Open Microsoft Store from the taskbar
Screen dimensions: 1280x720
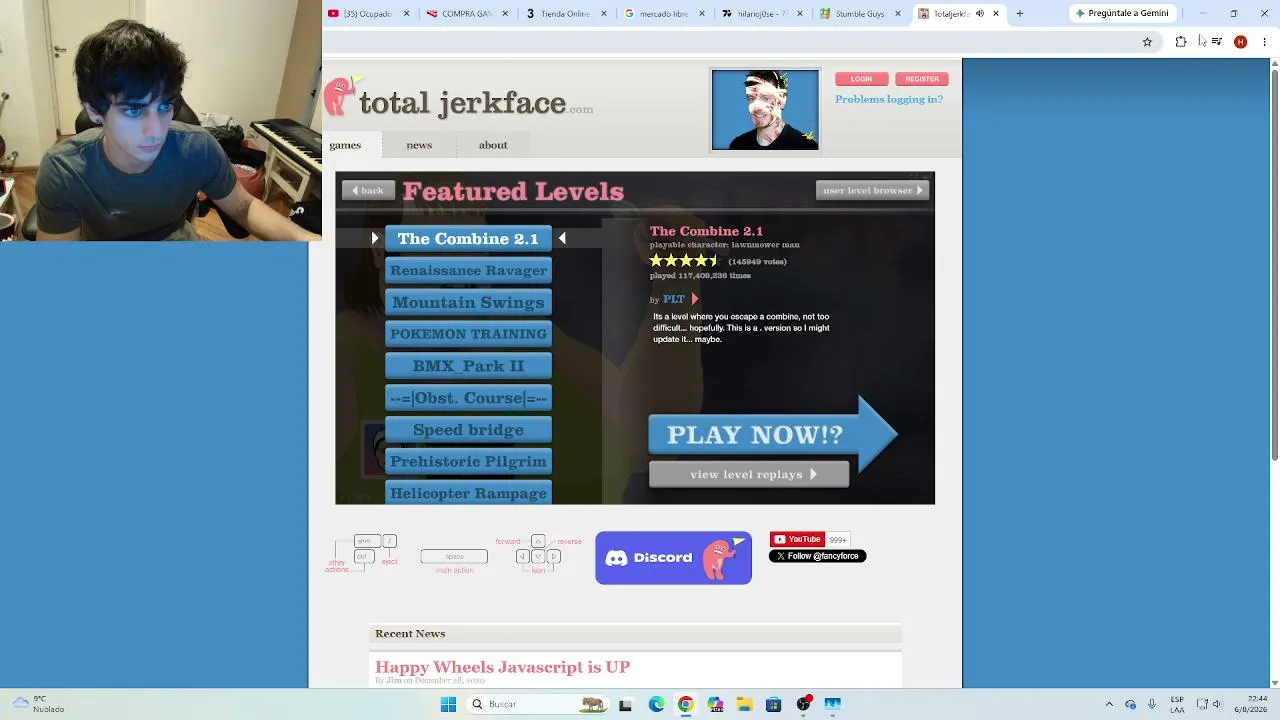773,704
